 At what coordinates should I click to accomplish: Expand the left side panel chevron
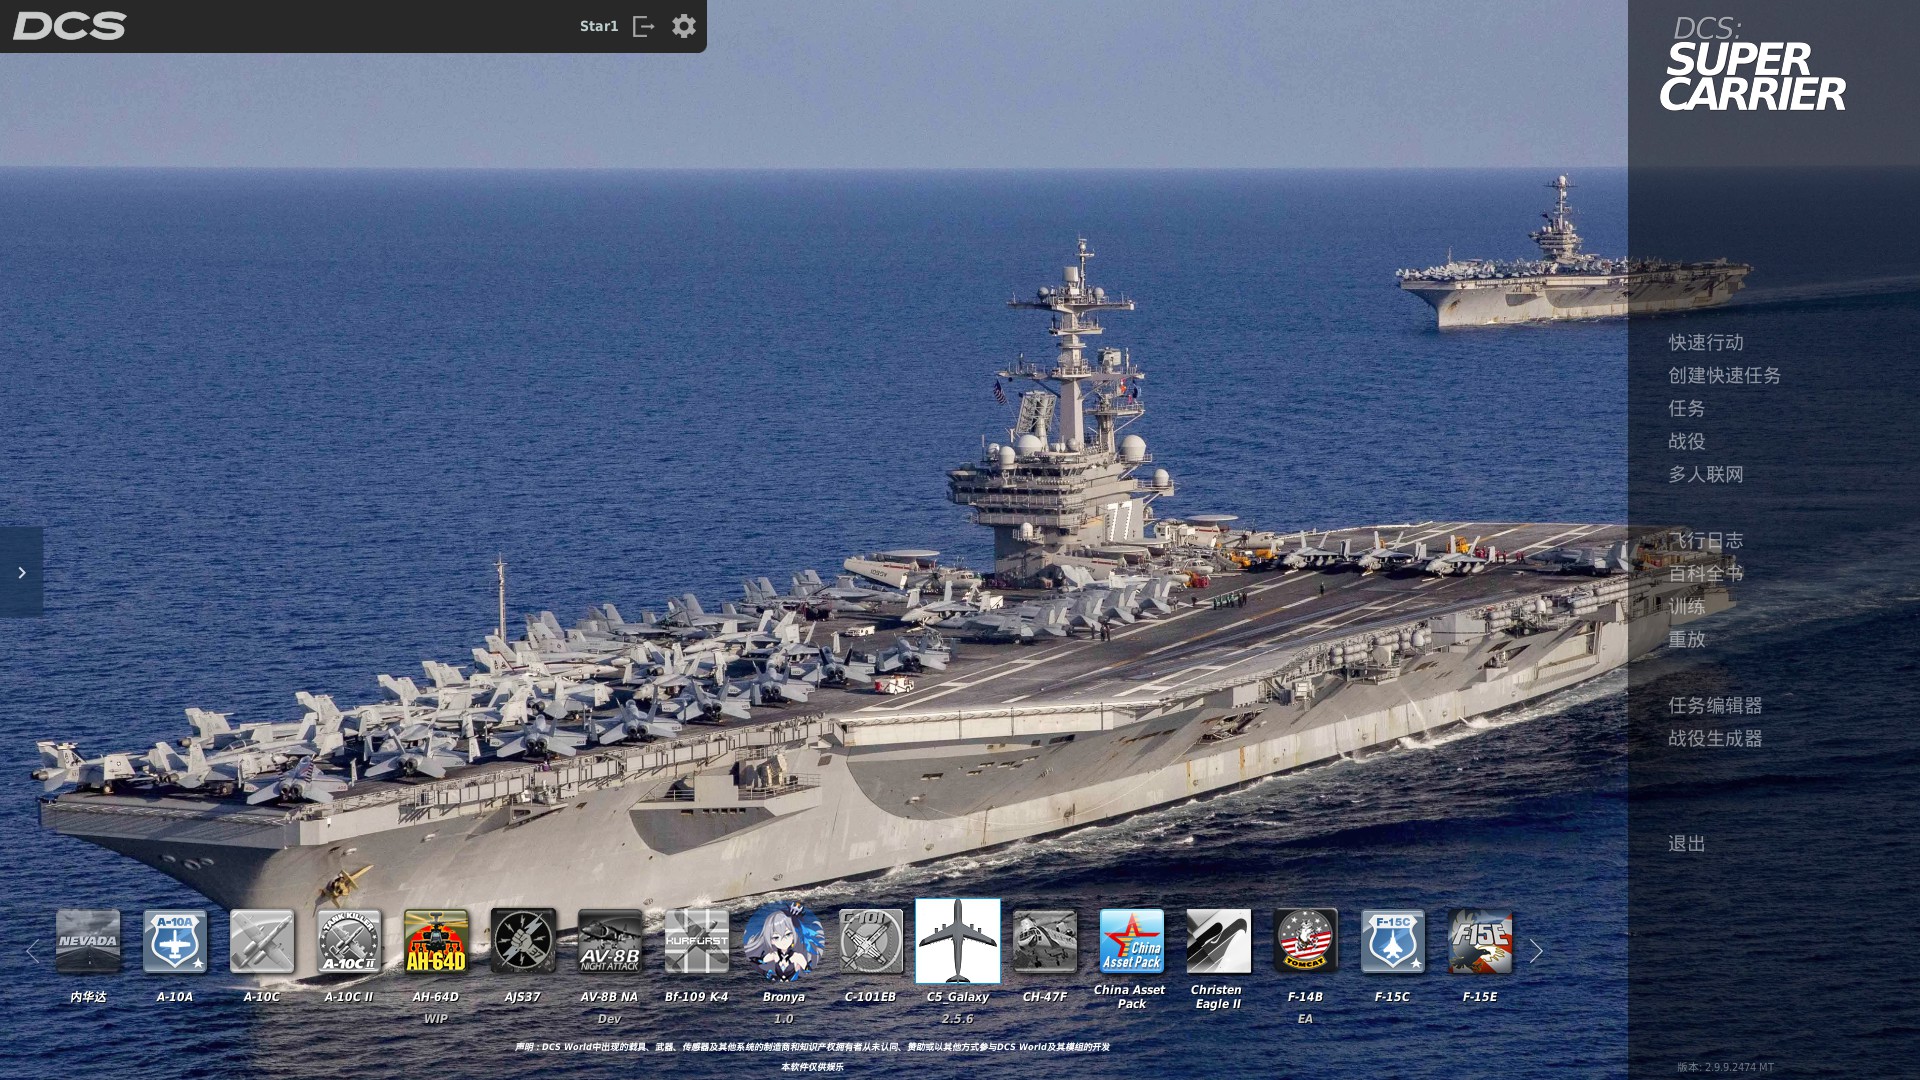click(x=21, y=572)
